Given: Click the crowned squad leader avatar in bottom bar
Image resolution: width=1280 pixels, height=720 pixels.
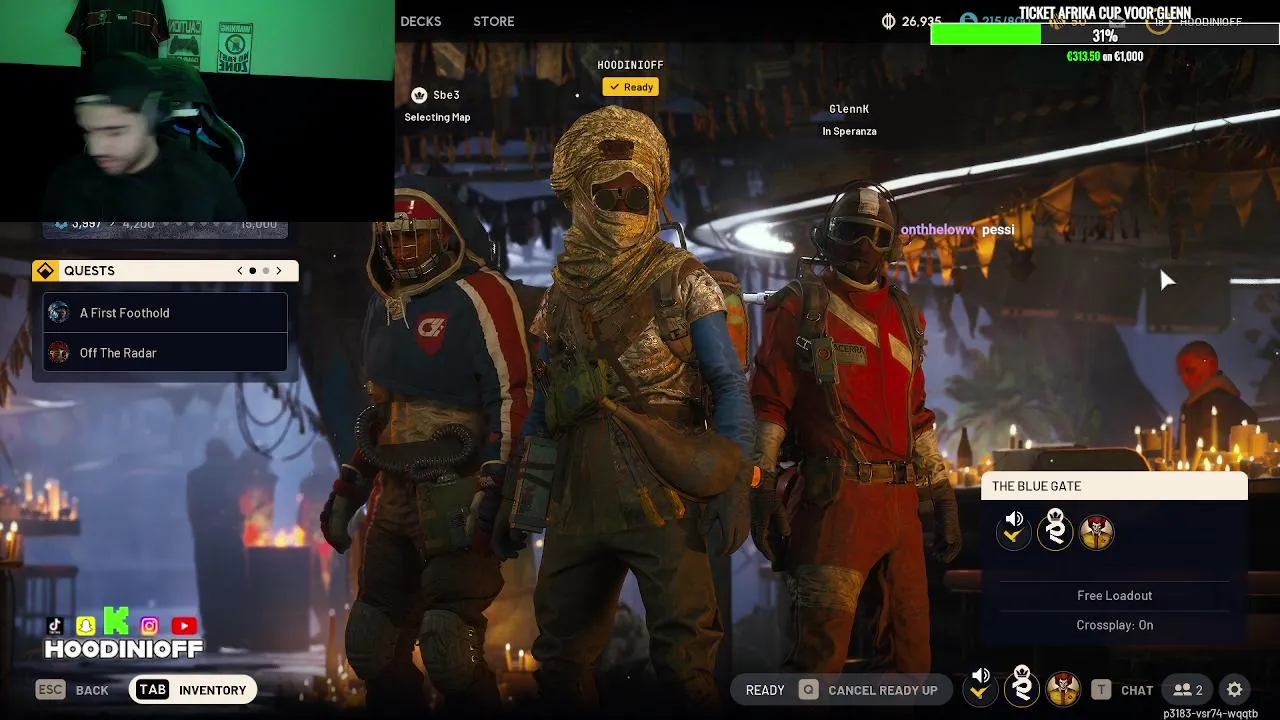Looking at the screenshot, I should point(1022,686).
